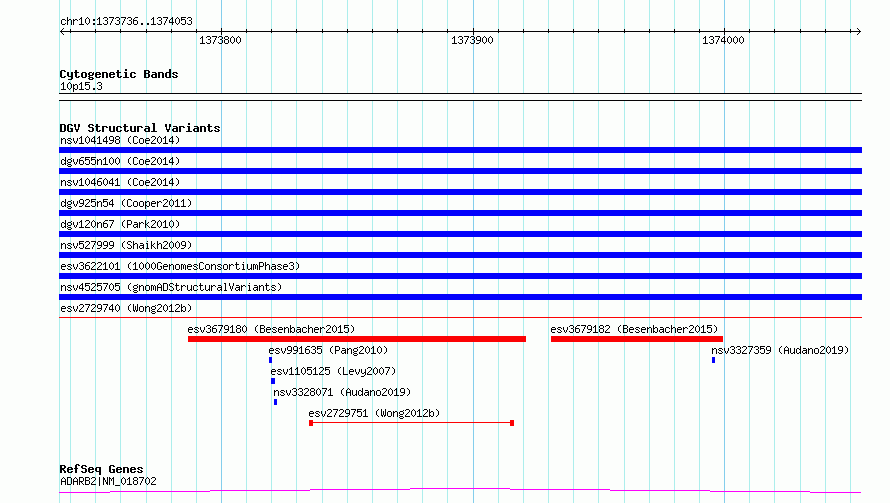Viewport: 890px width, 503px height.
Task: Click the blue bar for nsv4525705
Action: point(460,297)
